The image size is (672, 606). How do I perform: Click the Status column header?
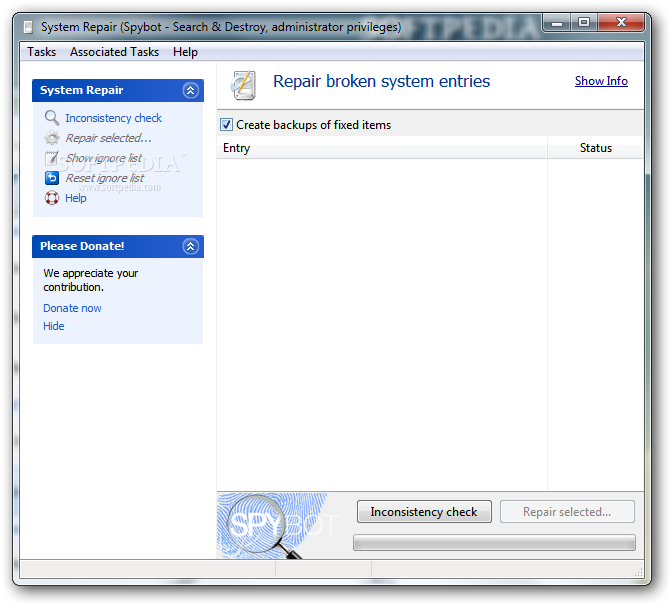pyautogui.click(x=596, y=148)
